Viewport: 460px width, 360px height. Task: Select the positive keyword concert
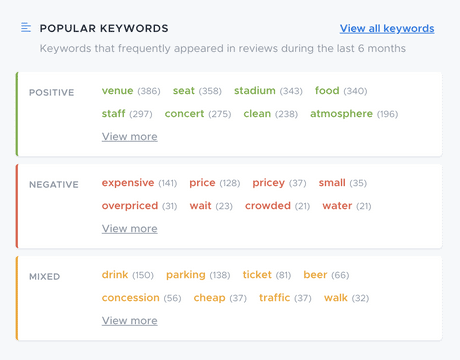(184, 114)
